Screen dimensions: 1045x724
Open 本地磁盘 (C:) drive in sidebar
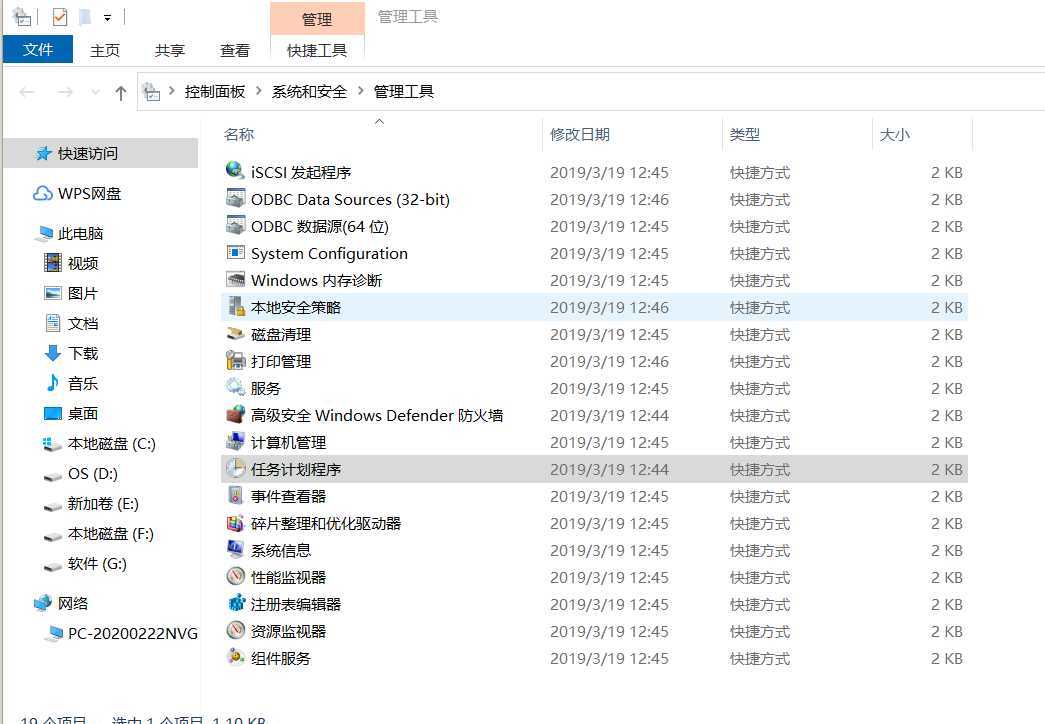pyautogui.click(x=111, y=443)
